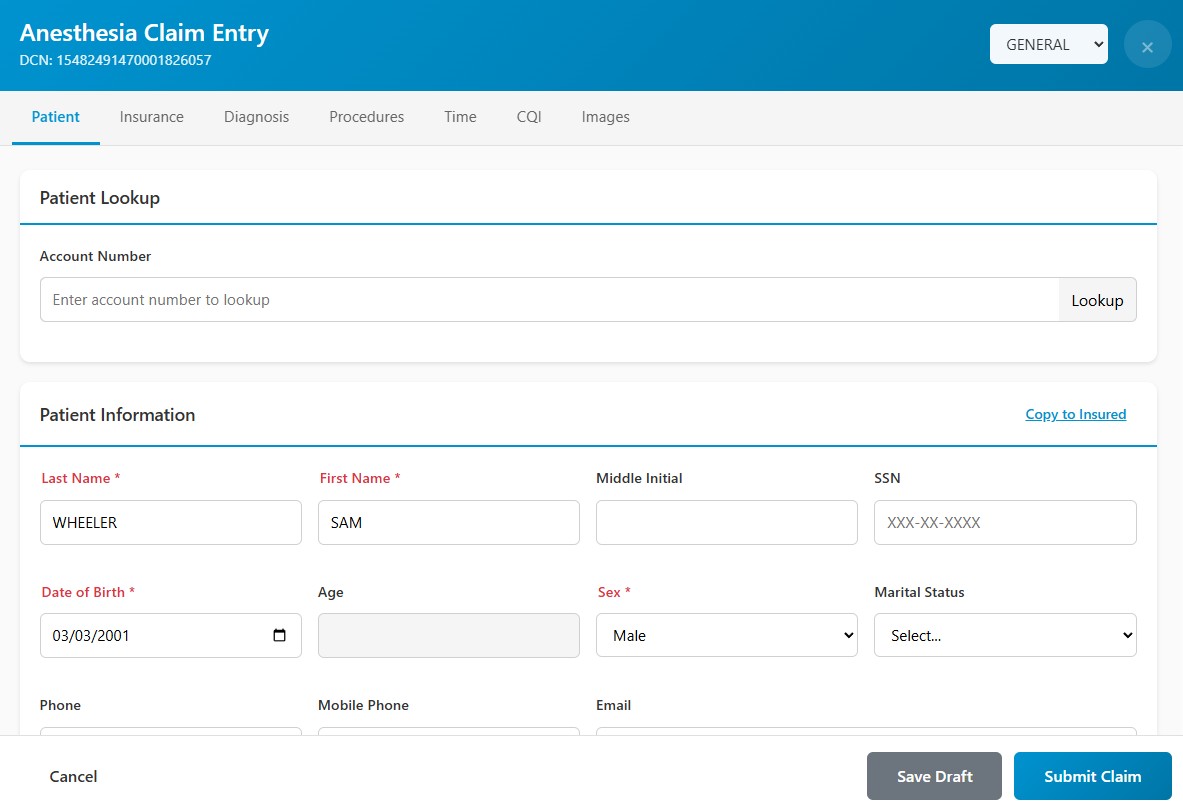The width and height of the screenshot is (1183, 809).
Task: Switch to the Insurance tab
Action: pyautogui.click(x=151, y=117)
